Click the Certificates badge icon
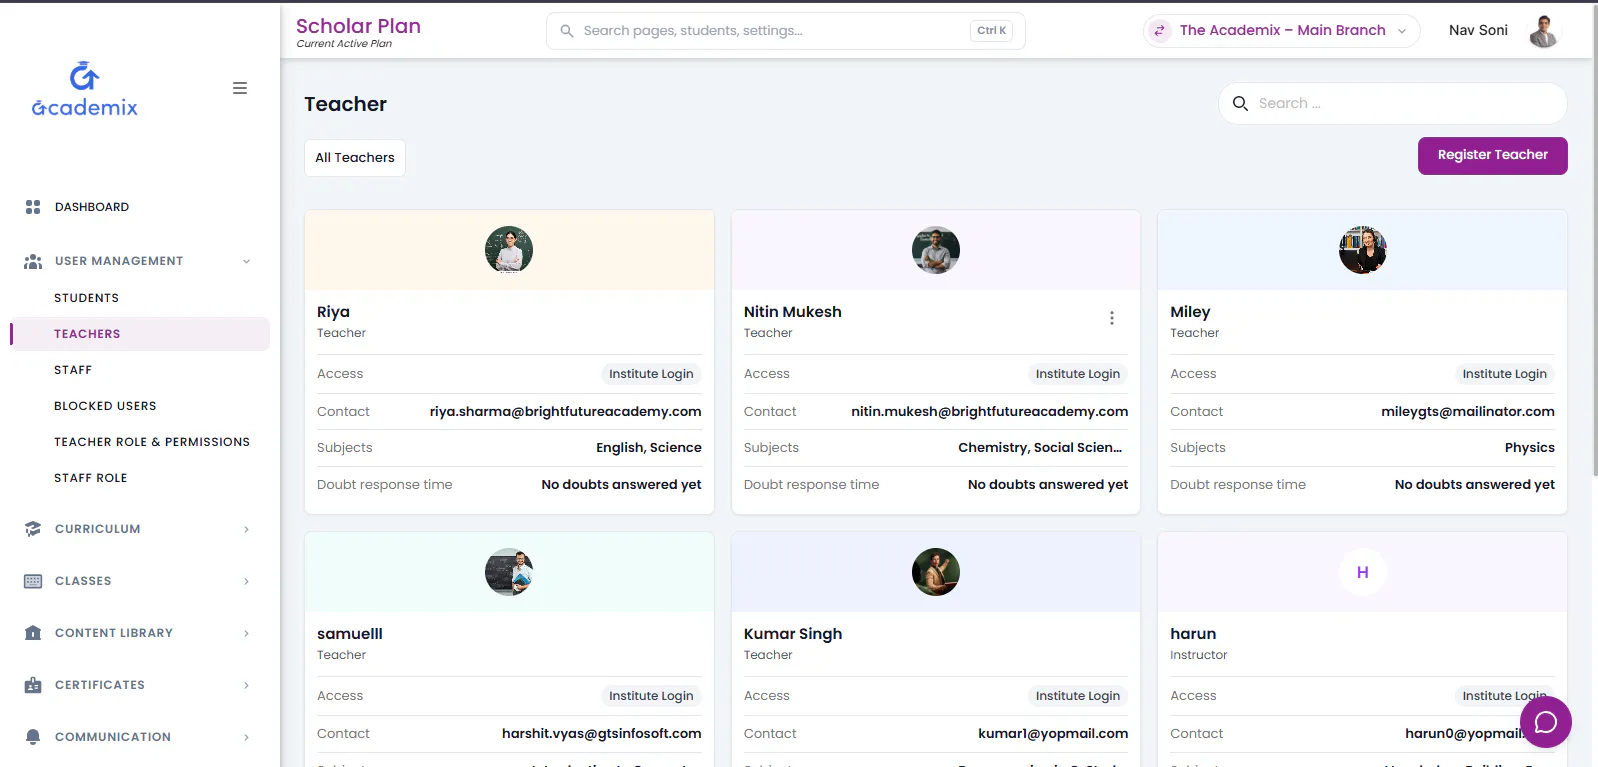The image size is (1598, 767). 33,685
